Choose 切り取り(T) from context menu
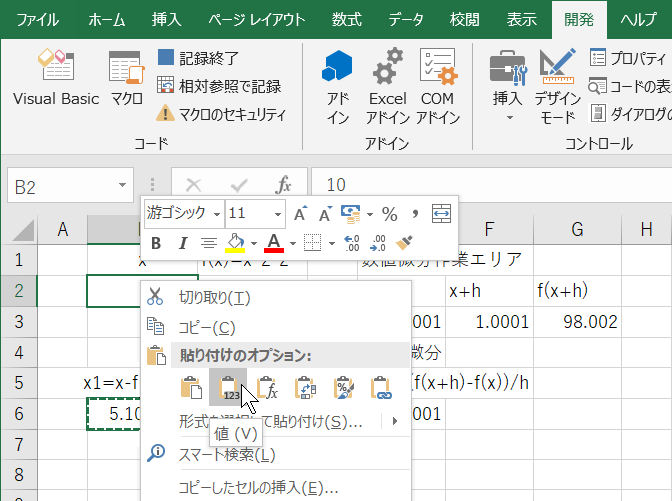This screenshot has height=501, width=672. pos(276,297)
